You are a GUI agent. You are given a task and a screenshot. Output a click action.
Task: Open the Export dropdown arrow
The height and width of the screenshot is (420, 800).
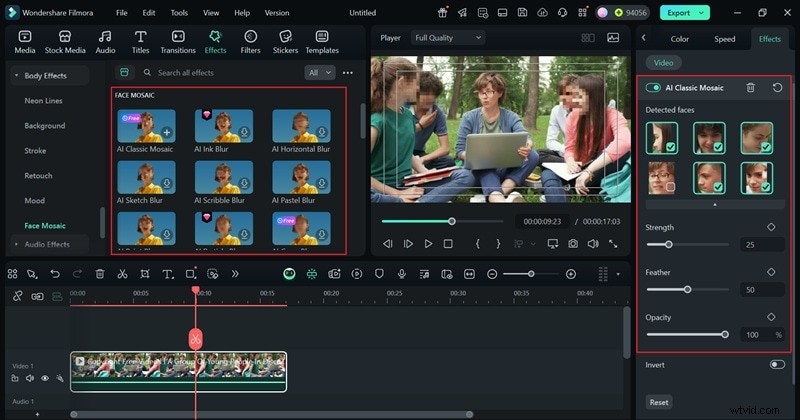coord(702,13)
